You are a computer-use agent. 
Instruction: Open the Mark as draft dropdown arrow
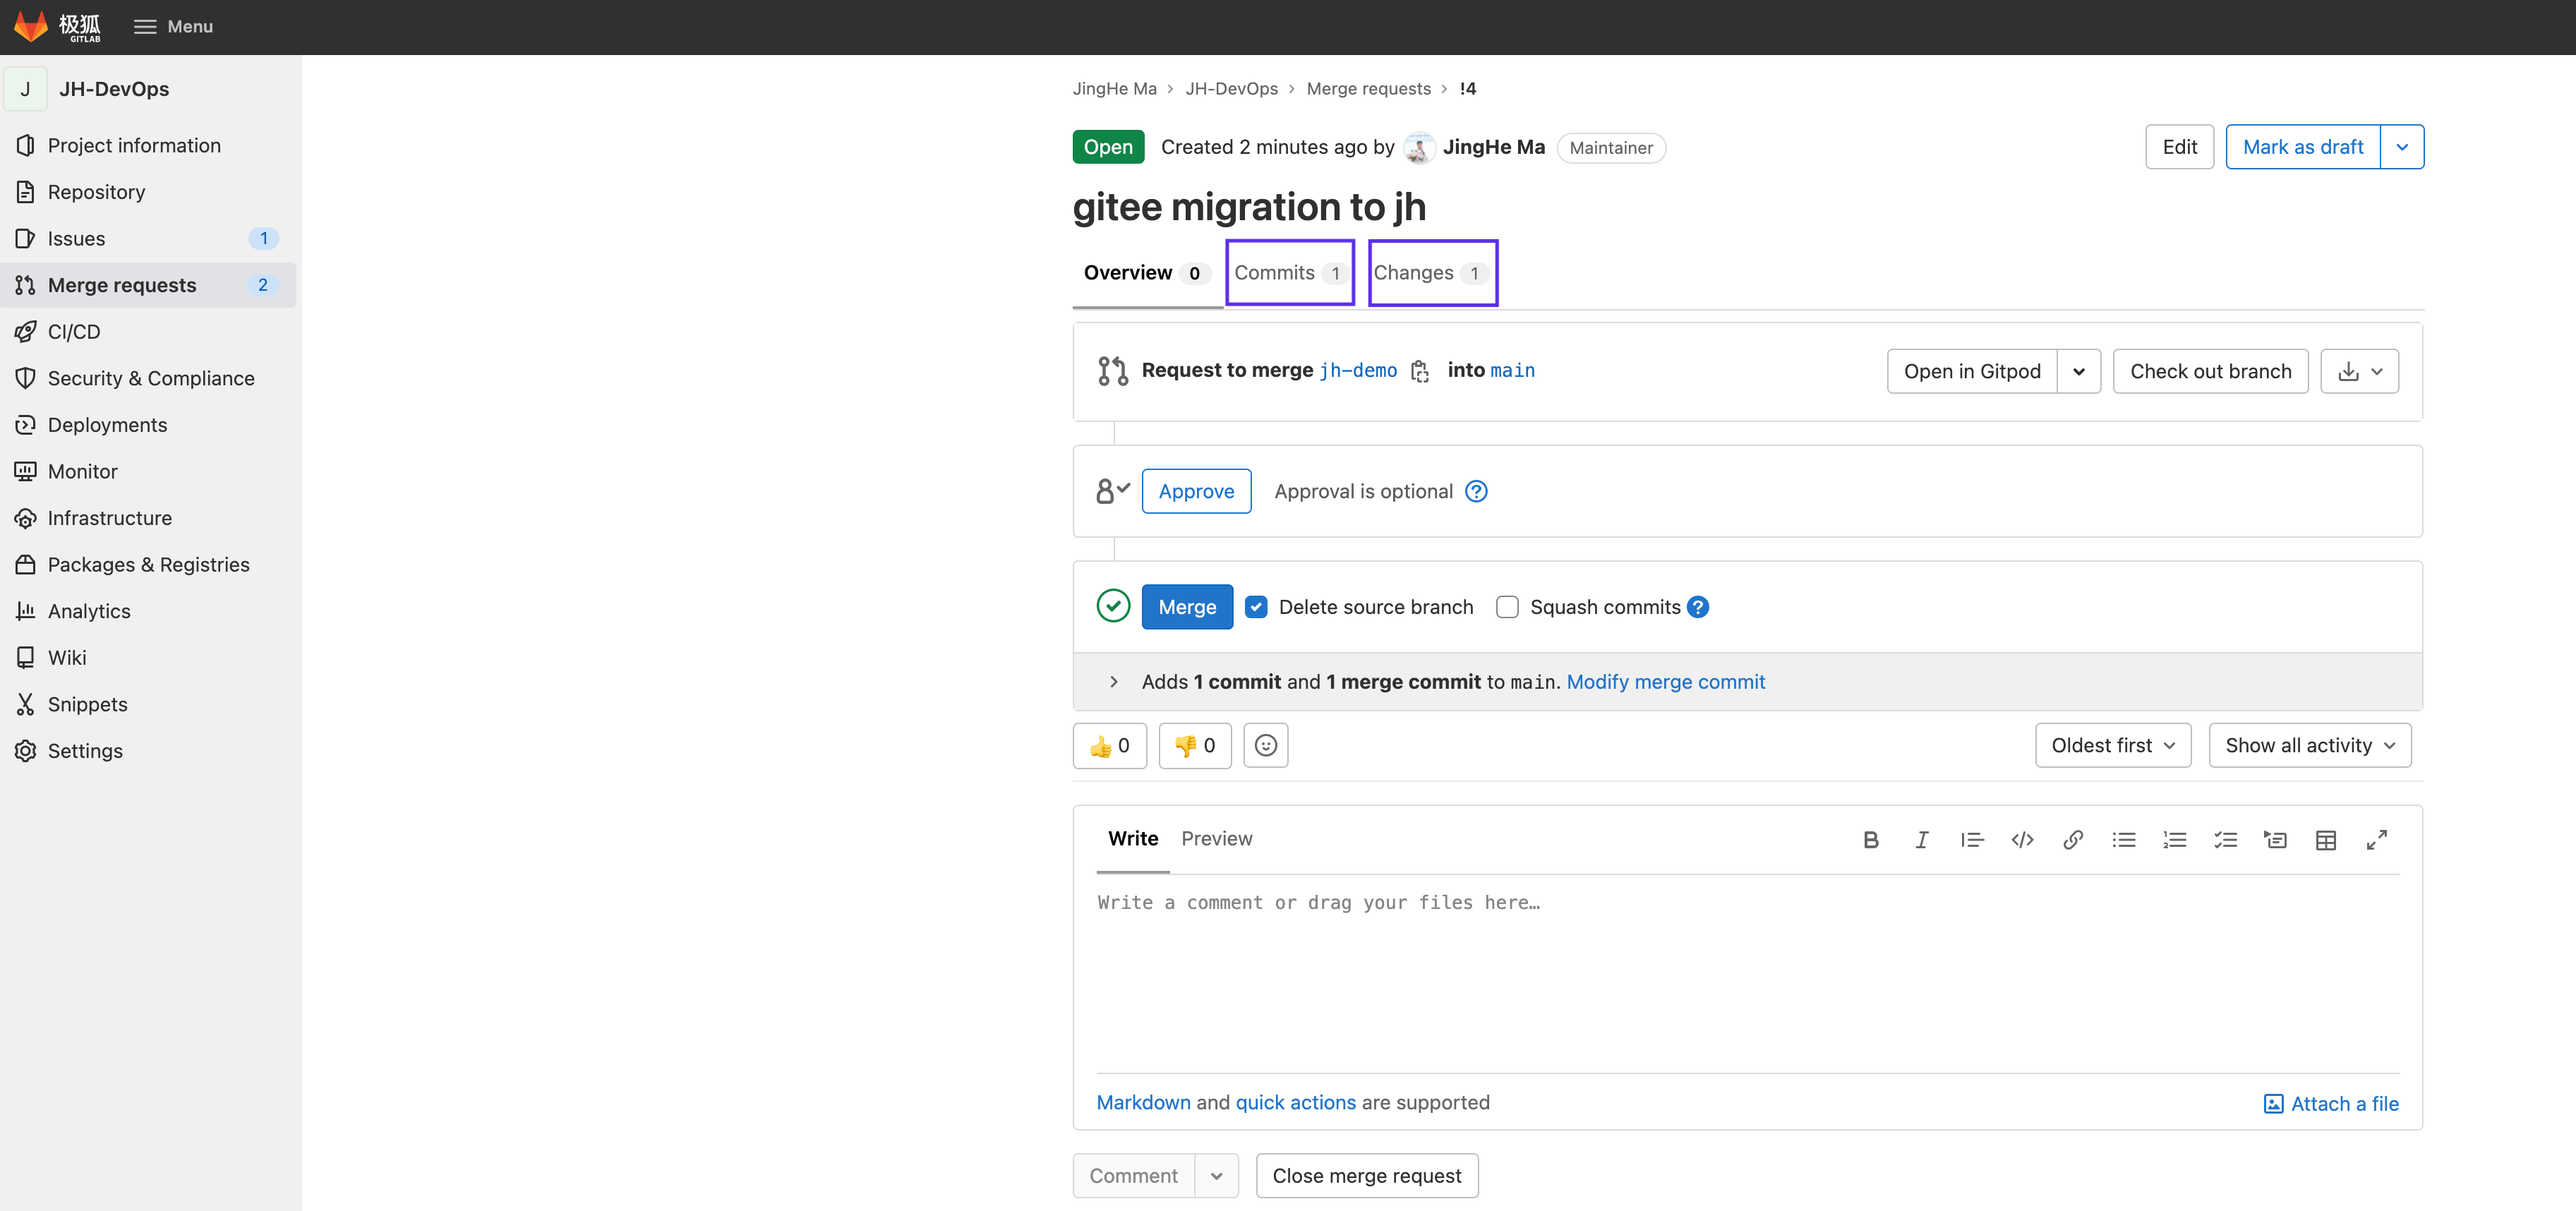coord(2401,147)
